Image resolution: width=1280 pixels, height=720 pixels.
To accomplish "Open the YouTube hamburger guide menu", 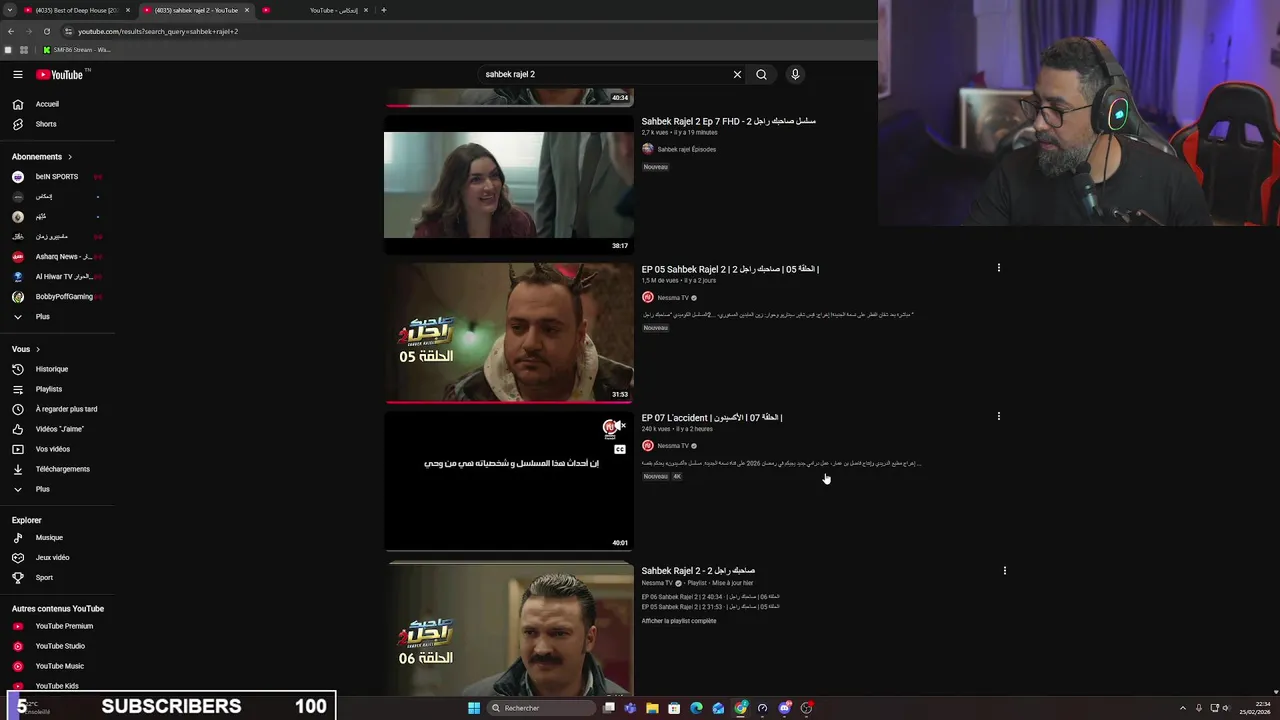I will [x=18, y=74].
